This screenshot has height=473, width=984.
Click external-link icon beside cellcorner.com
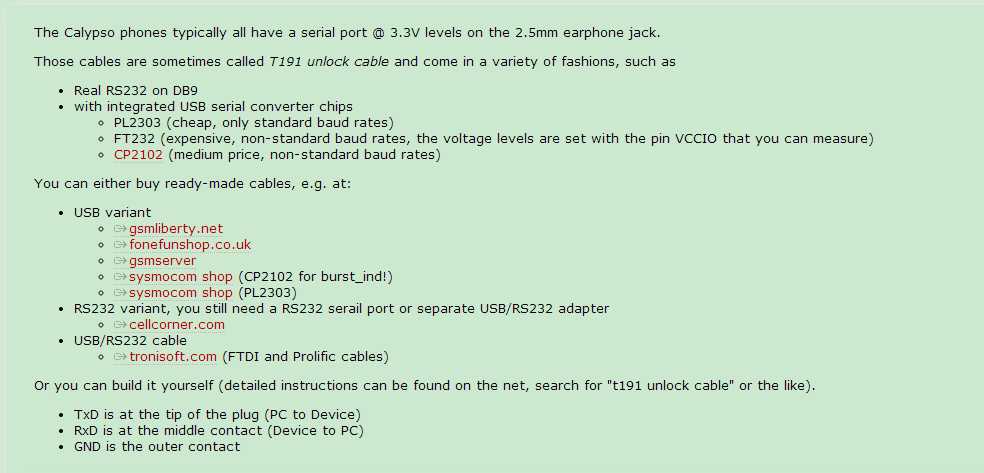point(120,324)
